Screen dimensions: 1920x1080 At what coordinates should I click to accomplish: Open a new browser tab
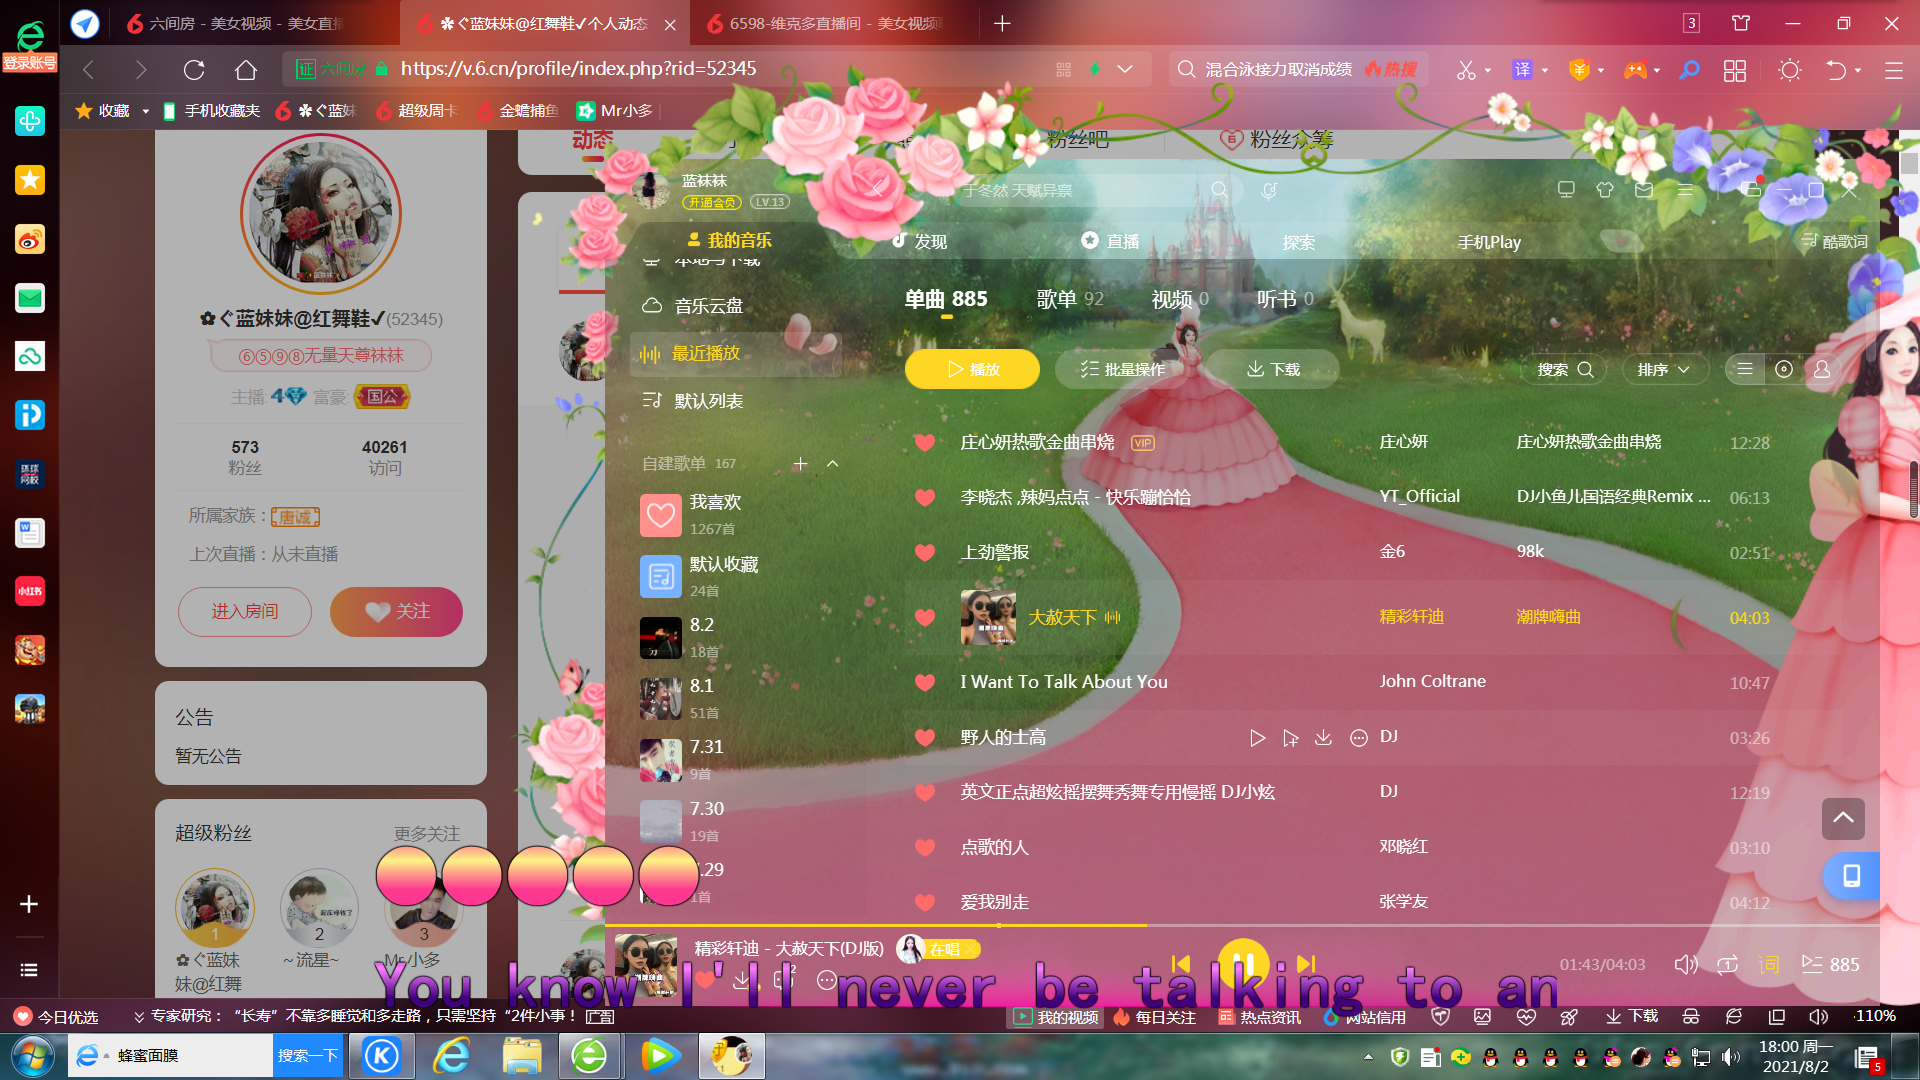1002,23
